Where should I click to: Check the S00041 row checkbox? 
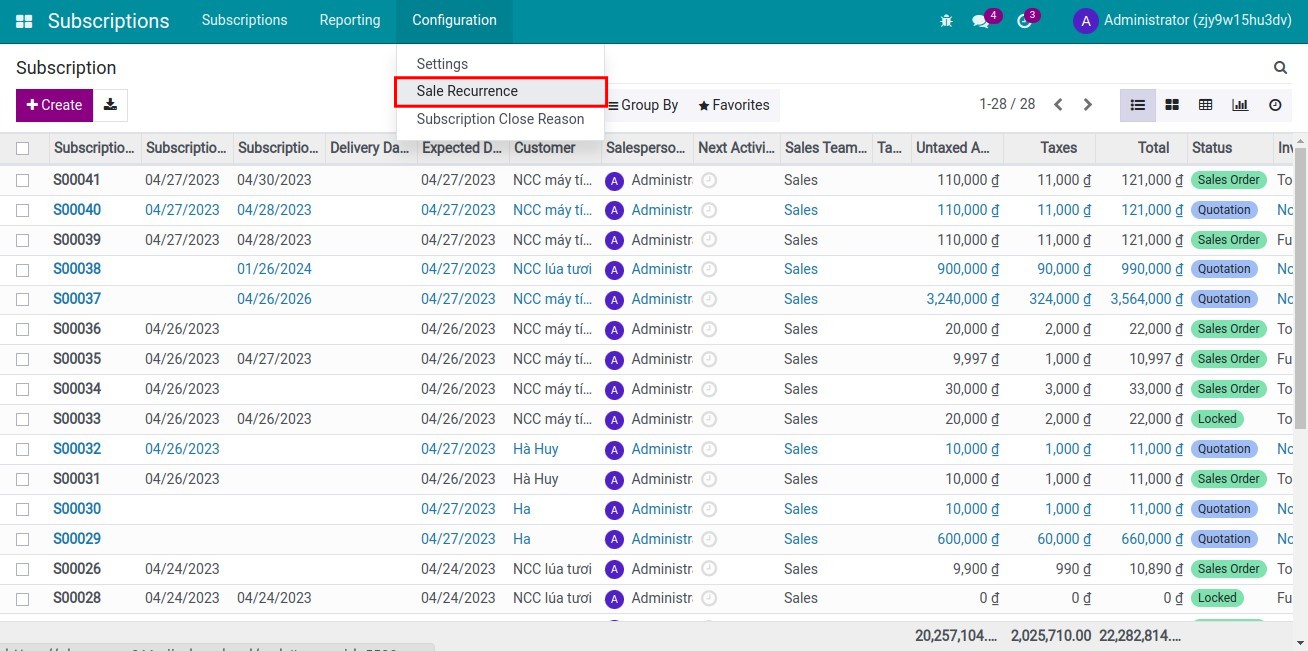click(x=23, y=180)
